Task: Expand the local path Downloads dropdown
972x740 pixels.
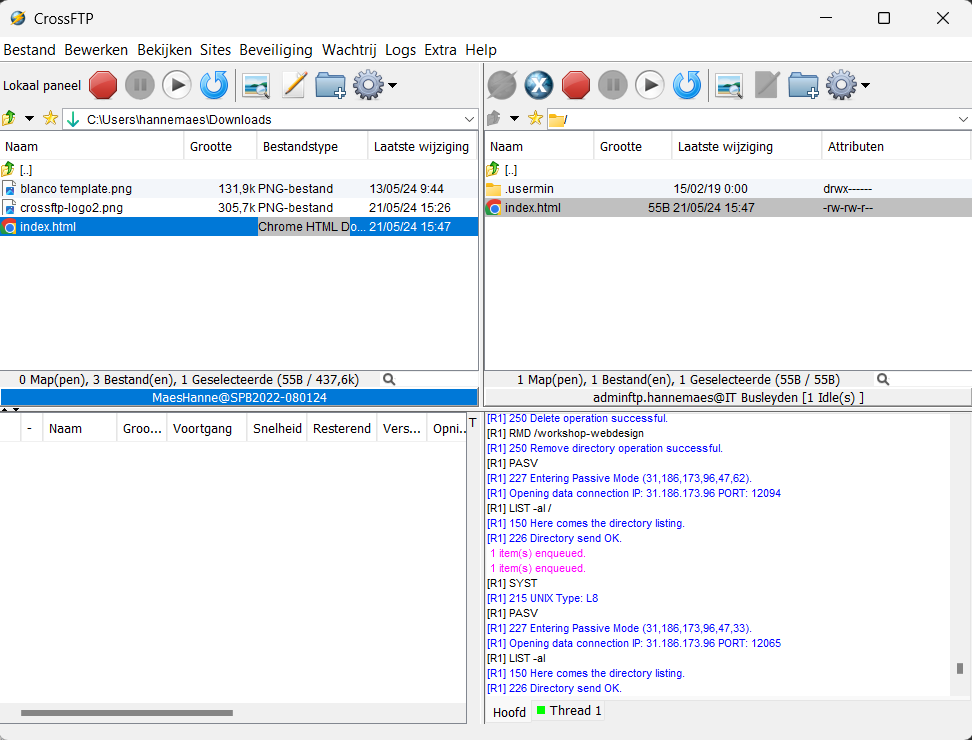Action: coord(469,119)
